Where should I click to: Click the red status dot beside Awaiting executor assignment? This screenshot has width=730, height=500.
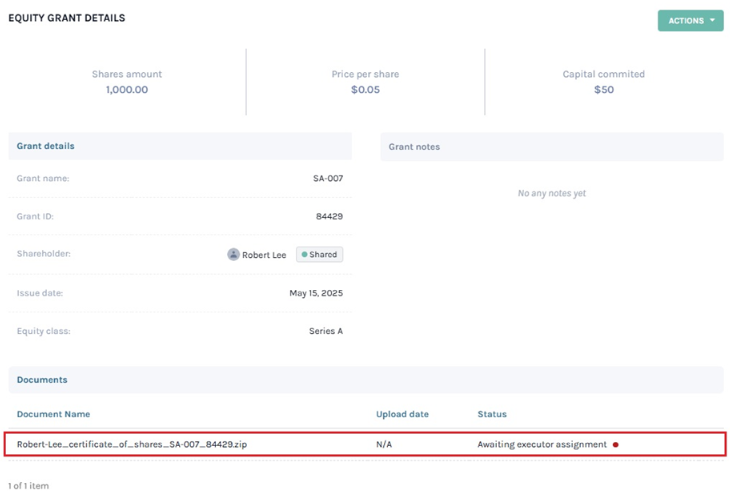pyautogui.click(x=615, y=445)
